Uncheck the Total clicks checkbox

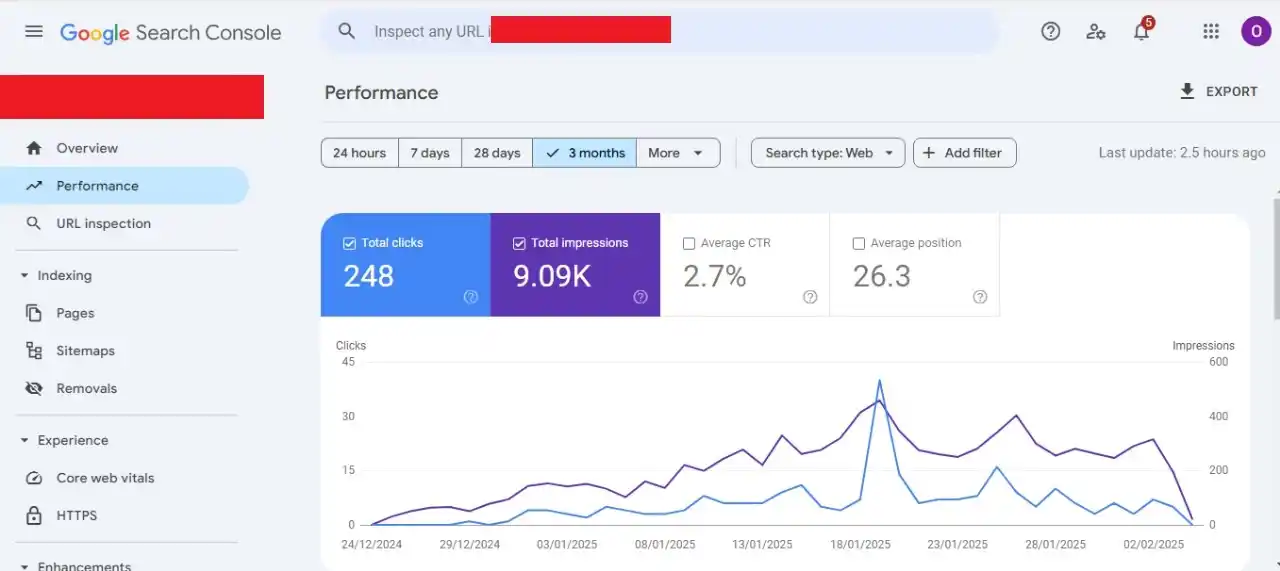click(349, 243)
